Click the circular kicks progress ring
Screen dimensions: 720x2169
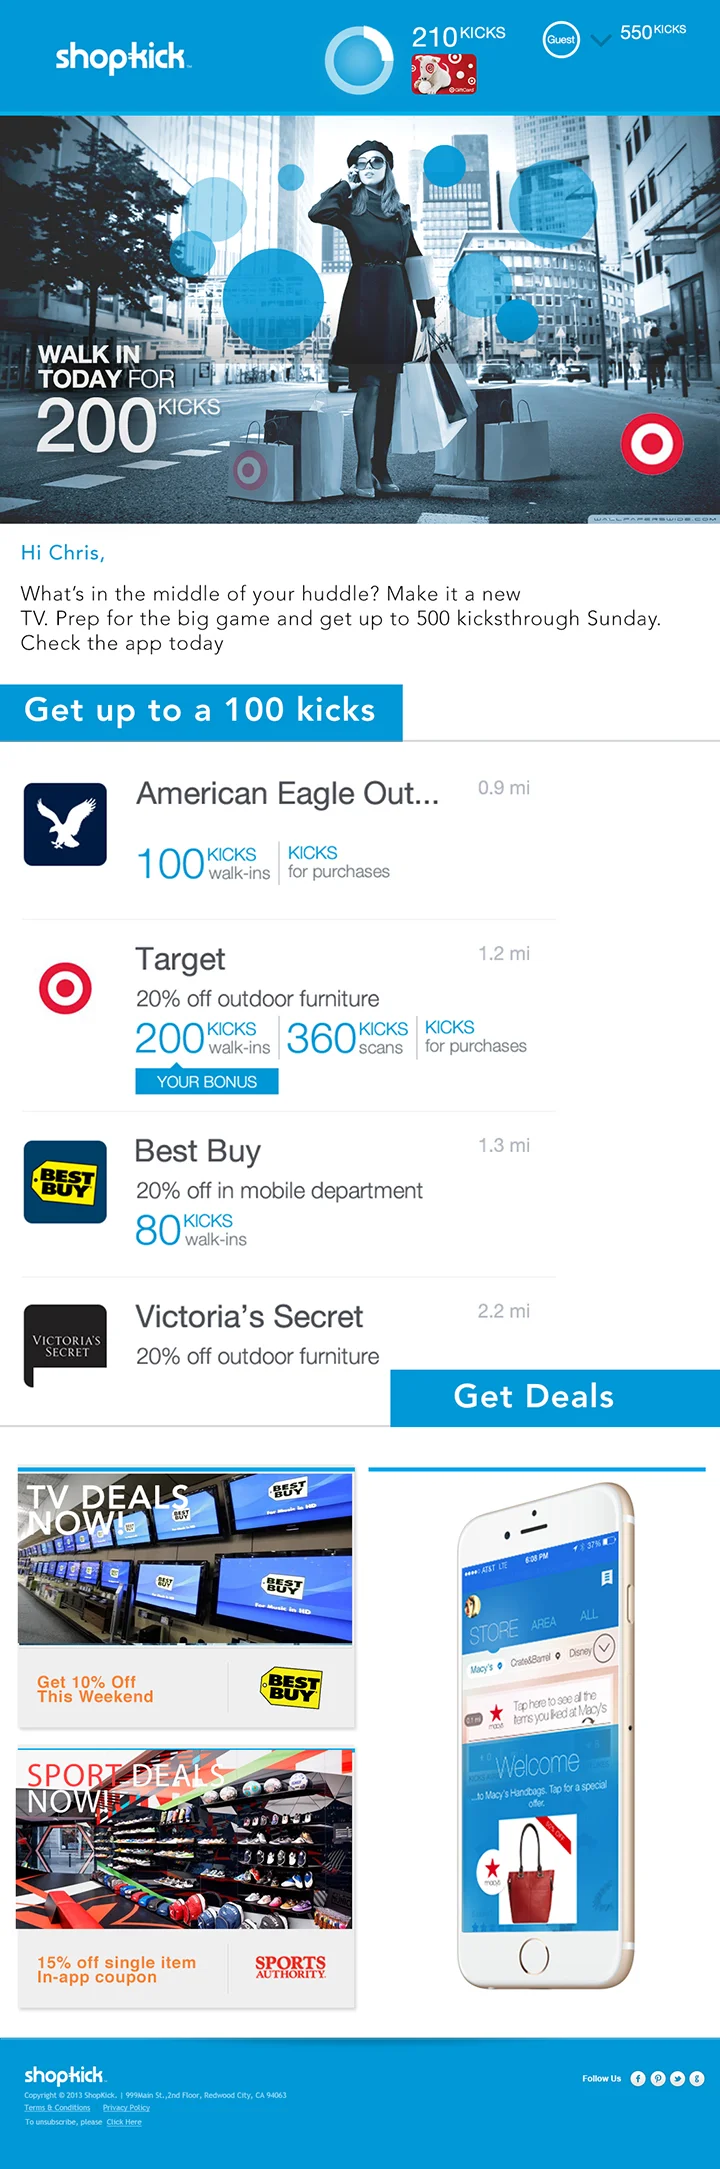point(359,60)
